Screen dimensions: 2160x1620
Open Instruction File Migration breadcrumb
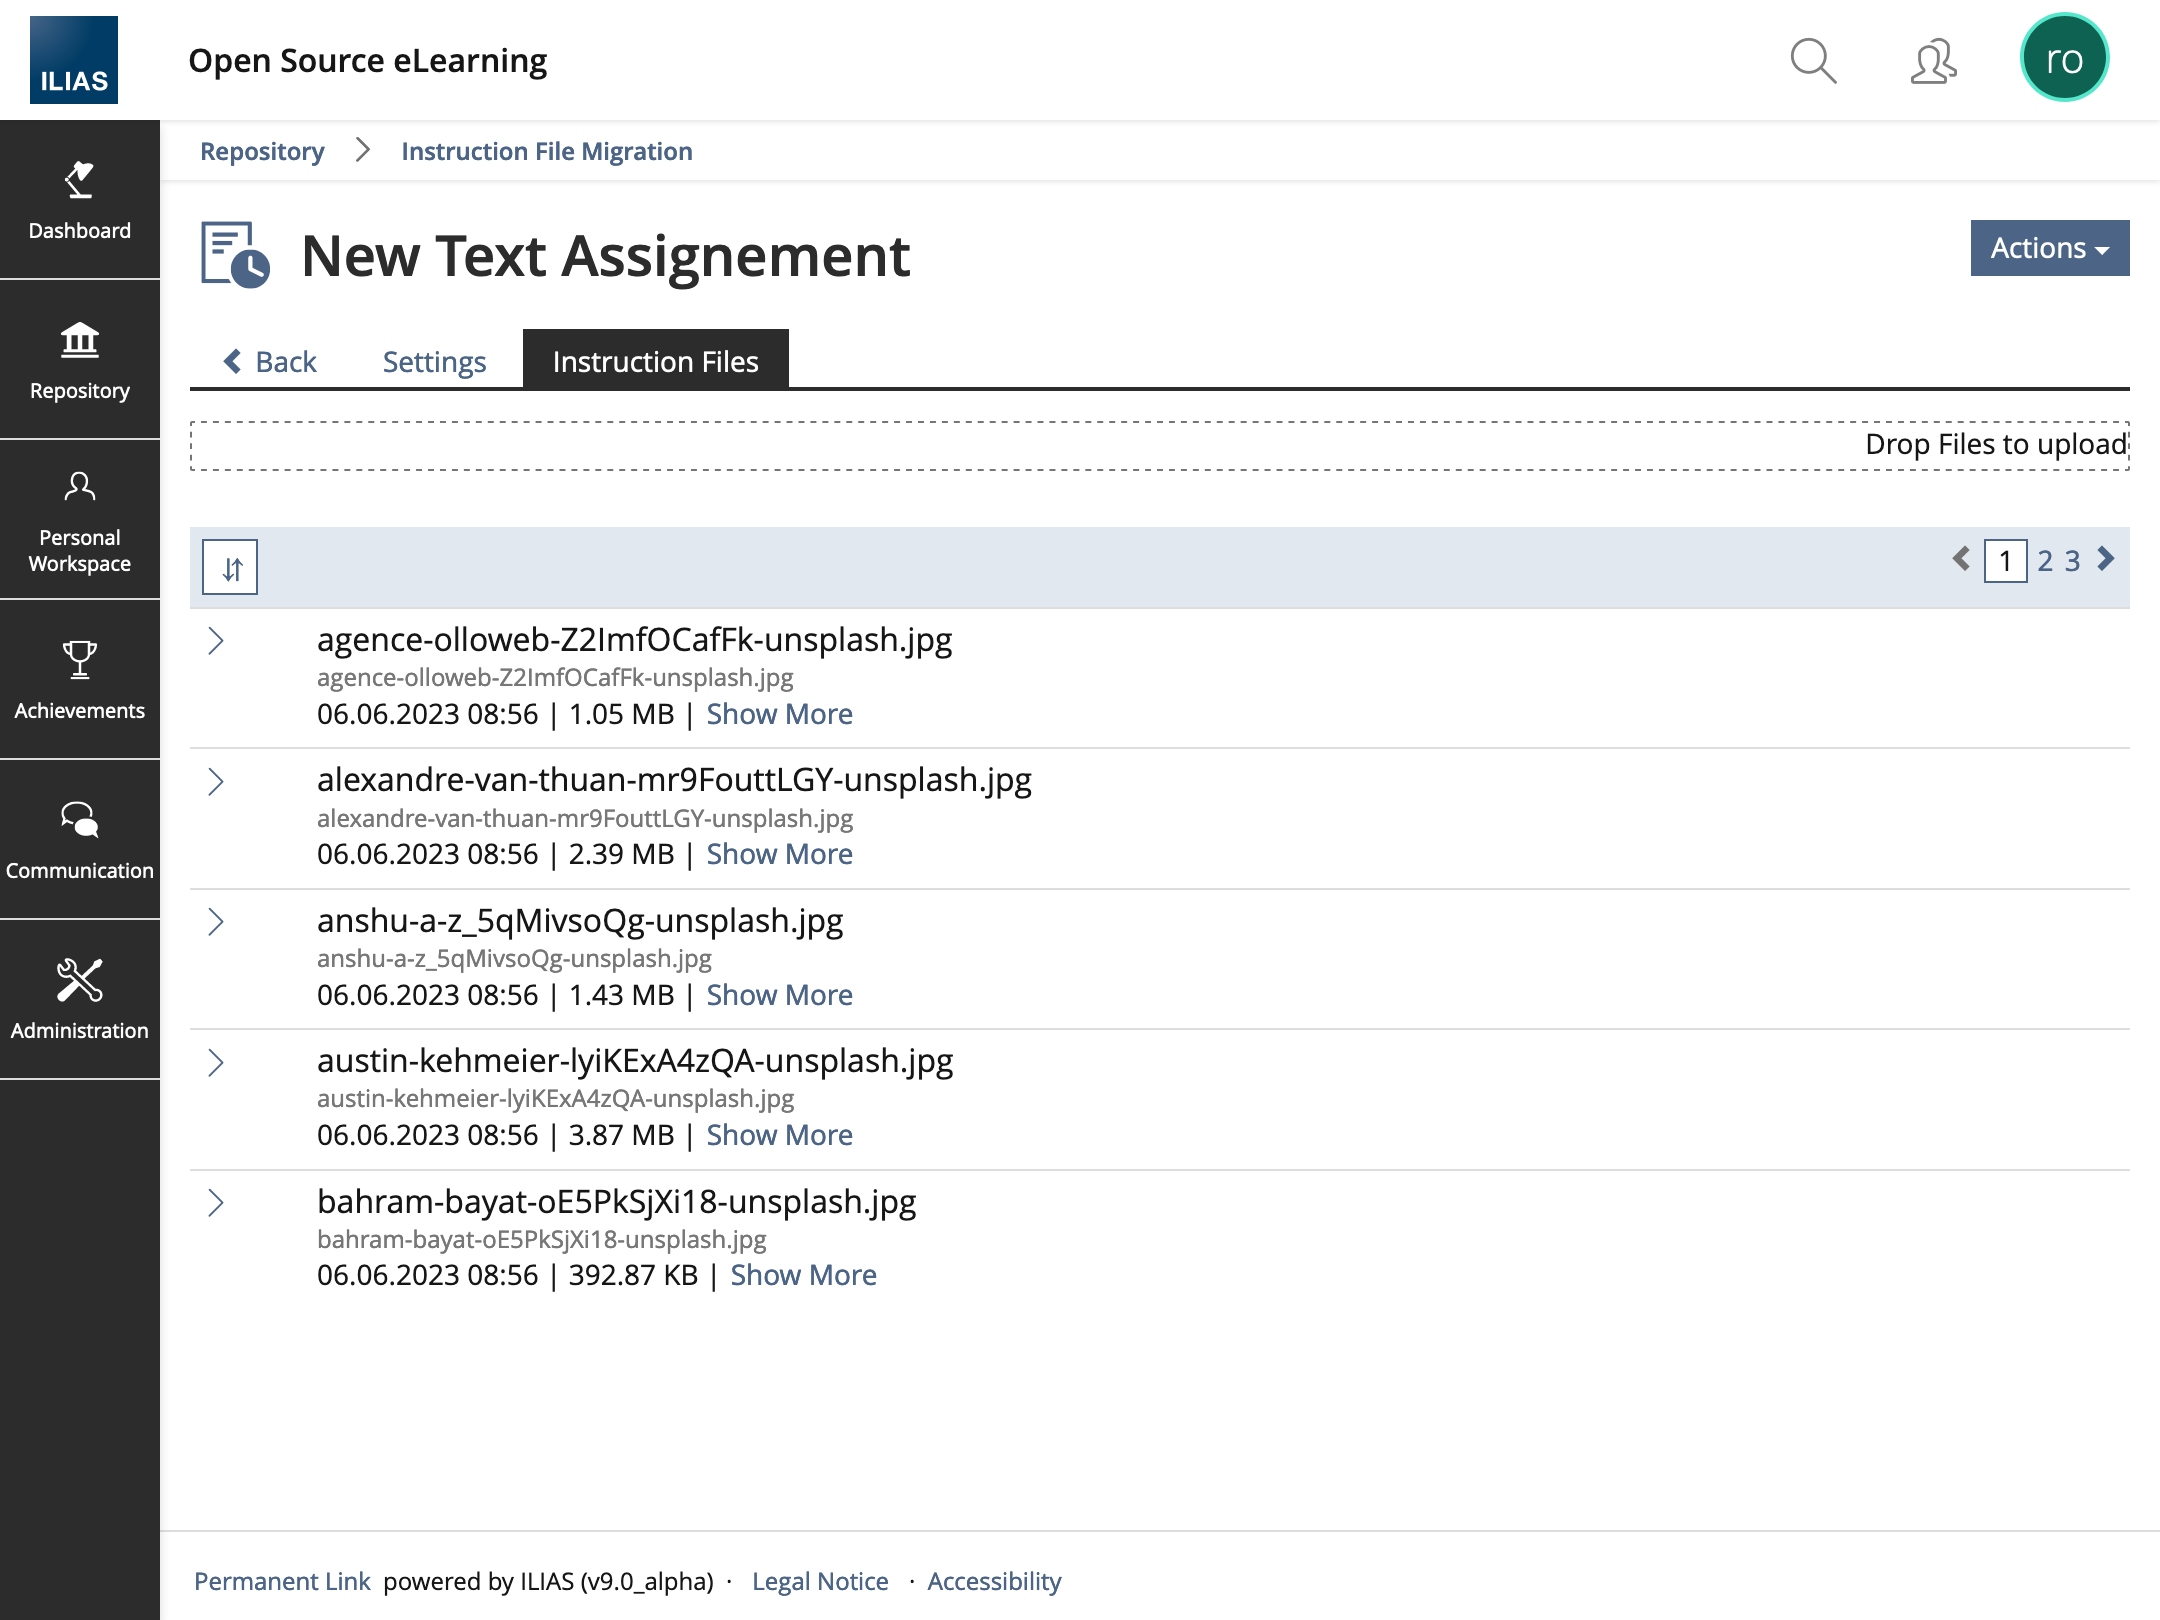(546, 151)
